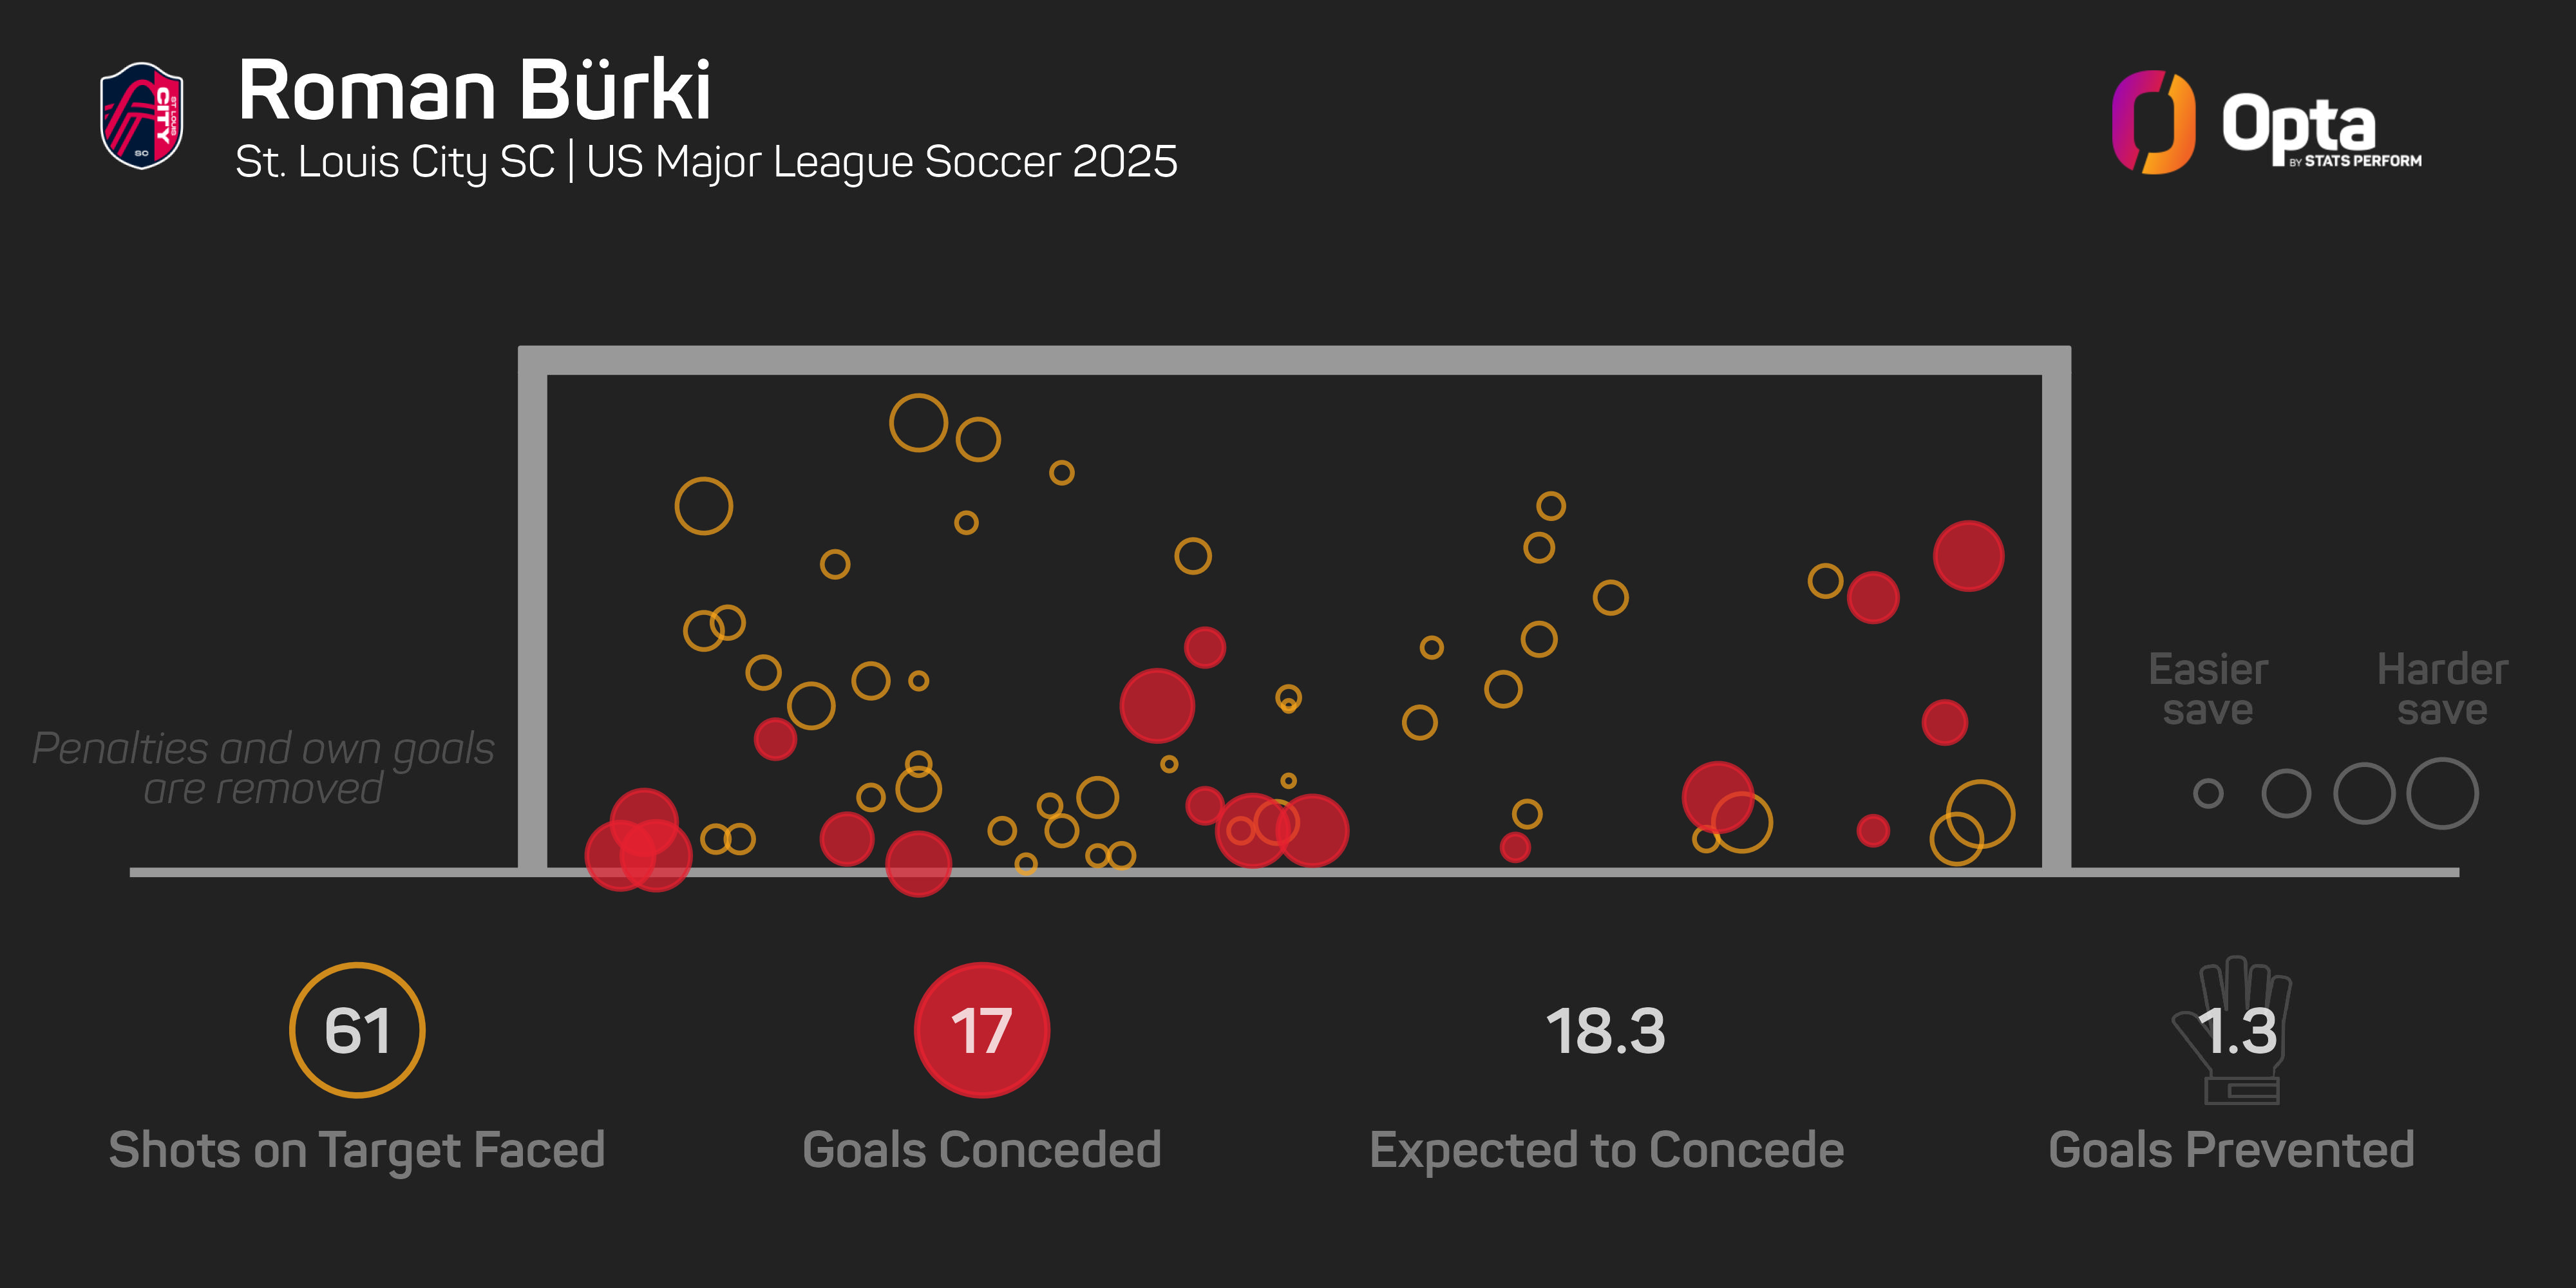This screenshot has height=1288, width=2576.
Task: Click the Expected to Concede label
Action: [1606, 1150]
